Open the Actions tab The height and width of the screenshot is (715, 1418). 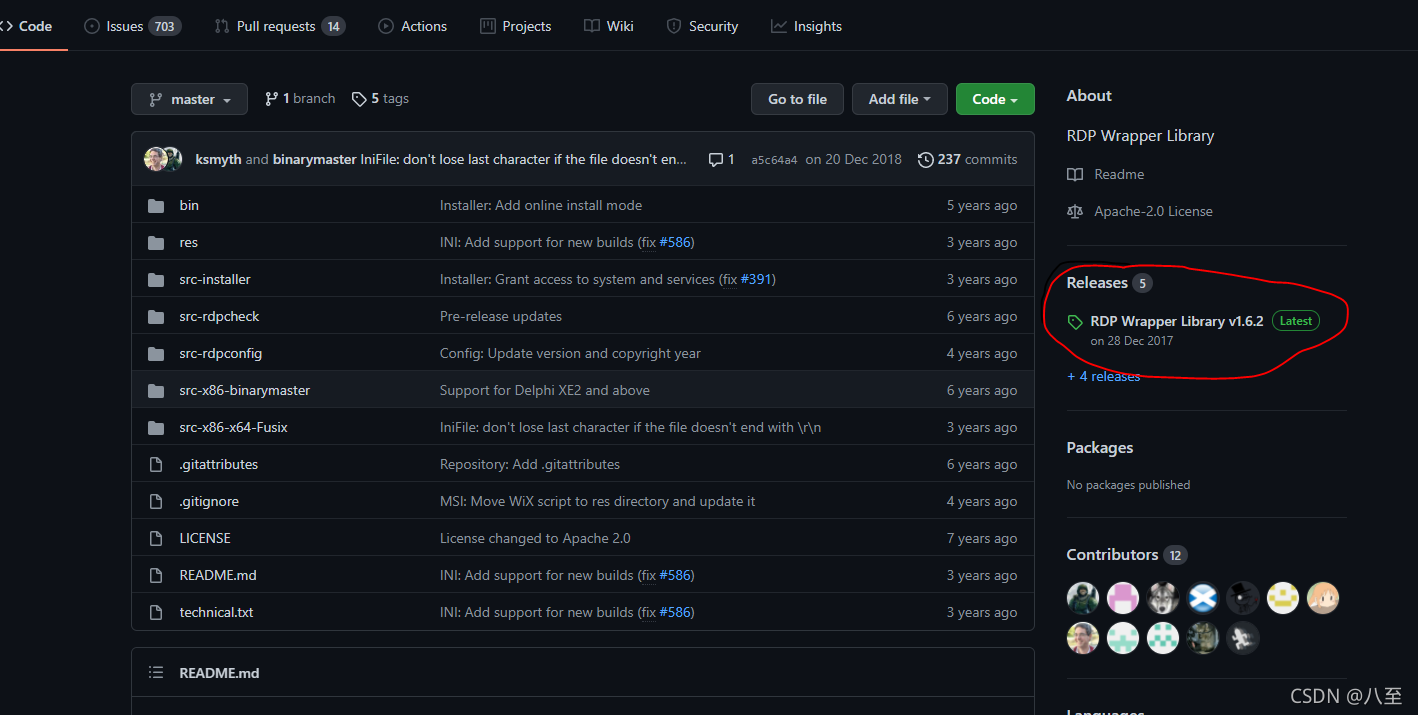pyautogui.click(x=412, y=26)
